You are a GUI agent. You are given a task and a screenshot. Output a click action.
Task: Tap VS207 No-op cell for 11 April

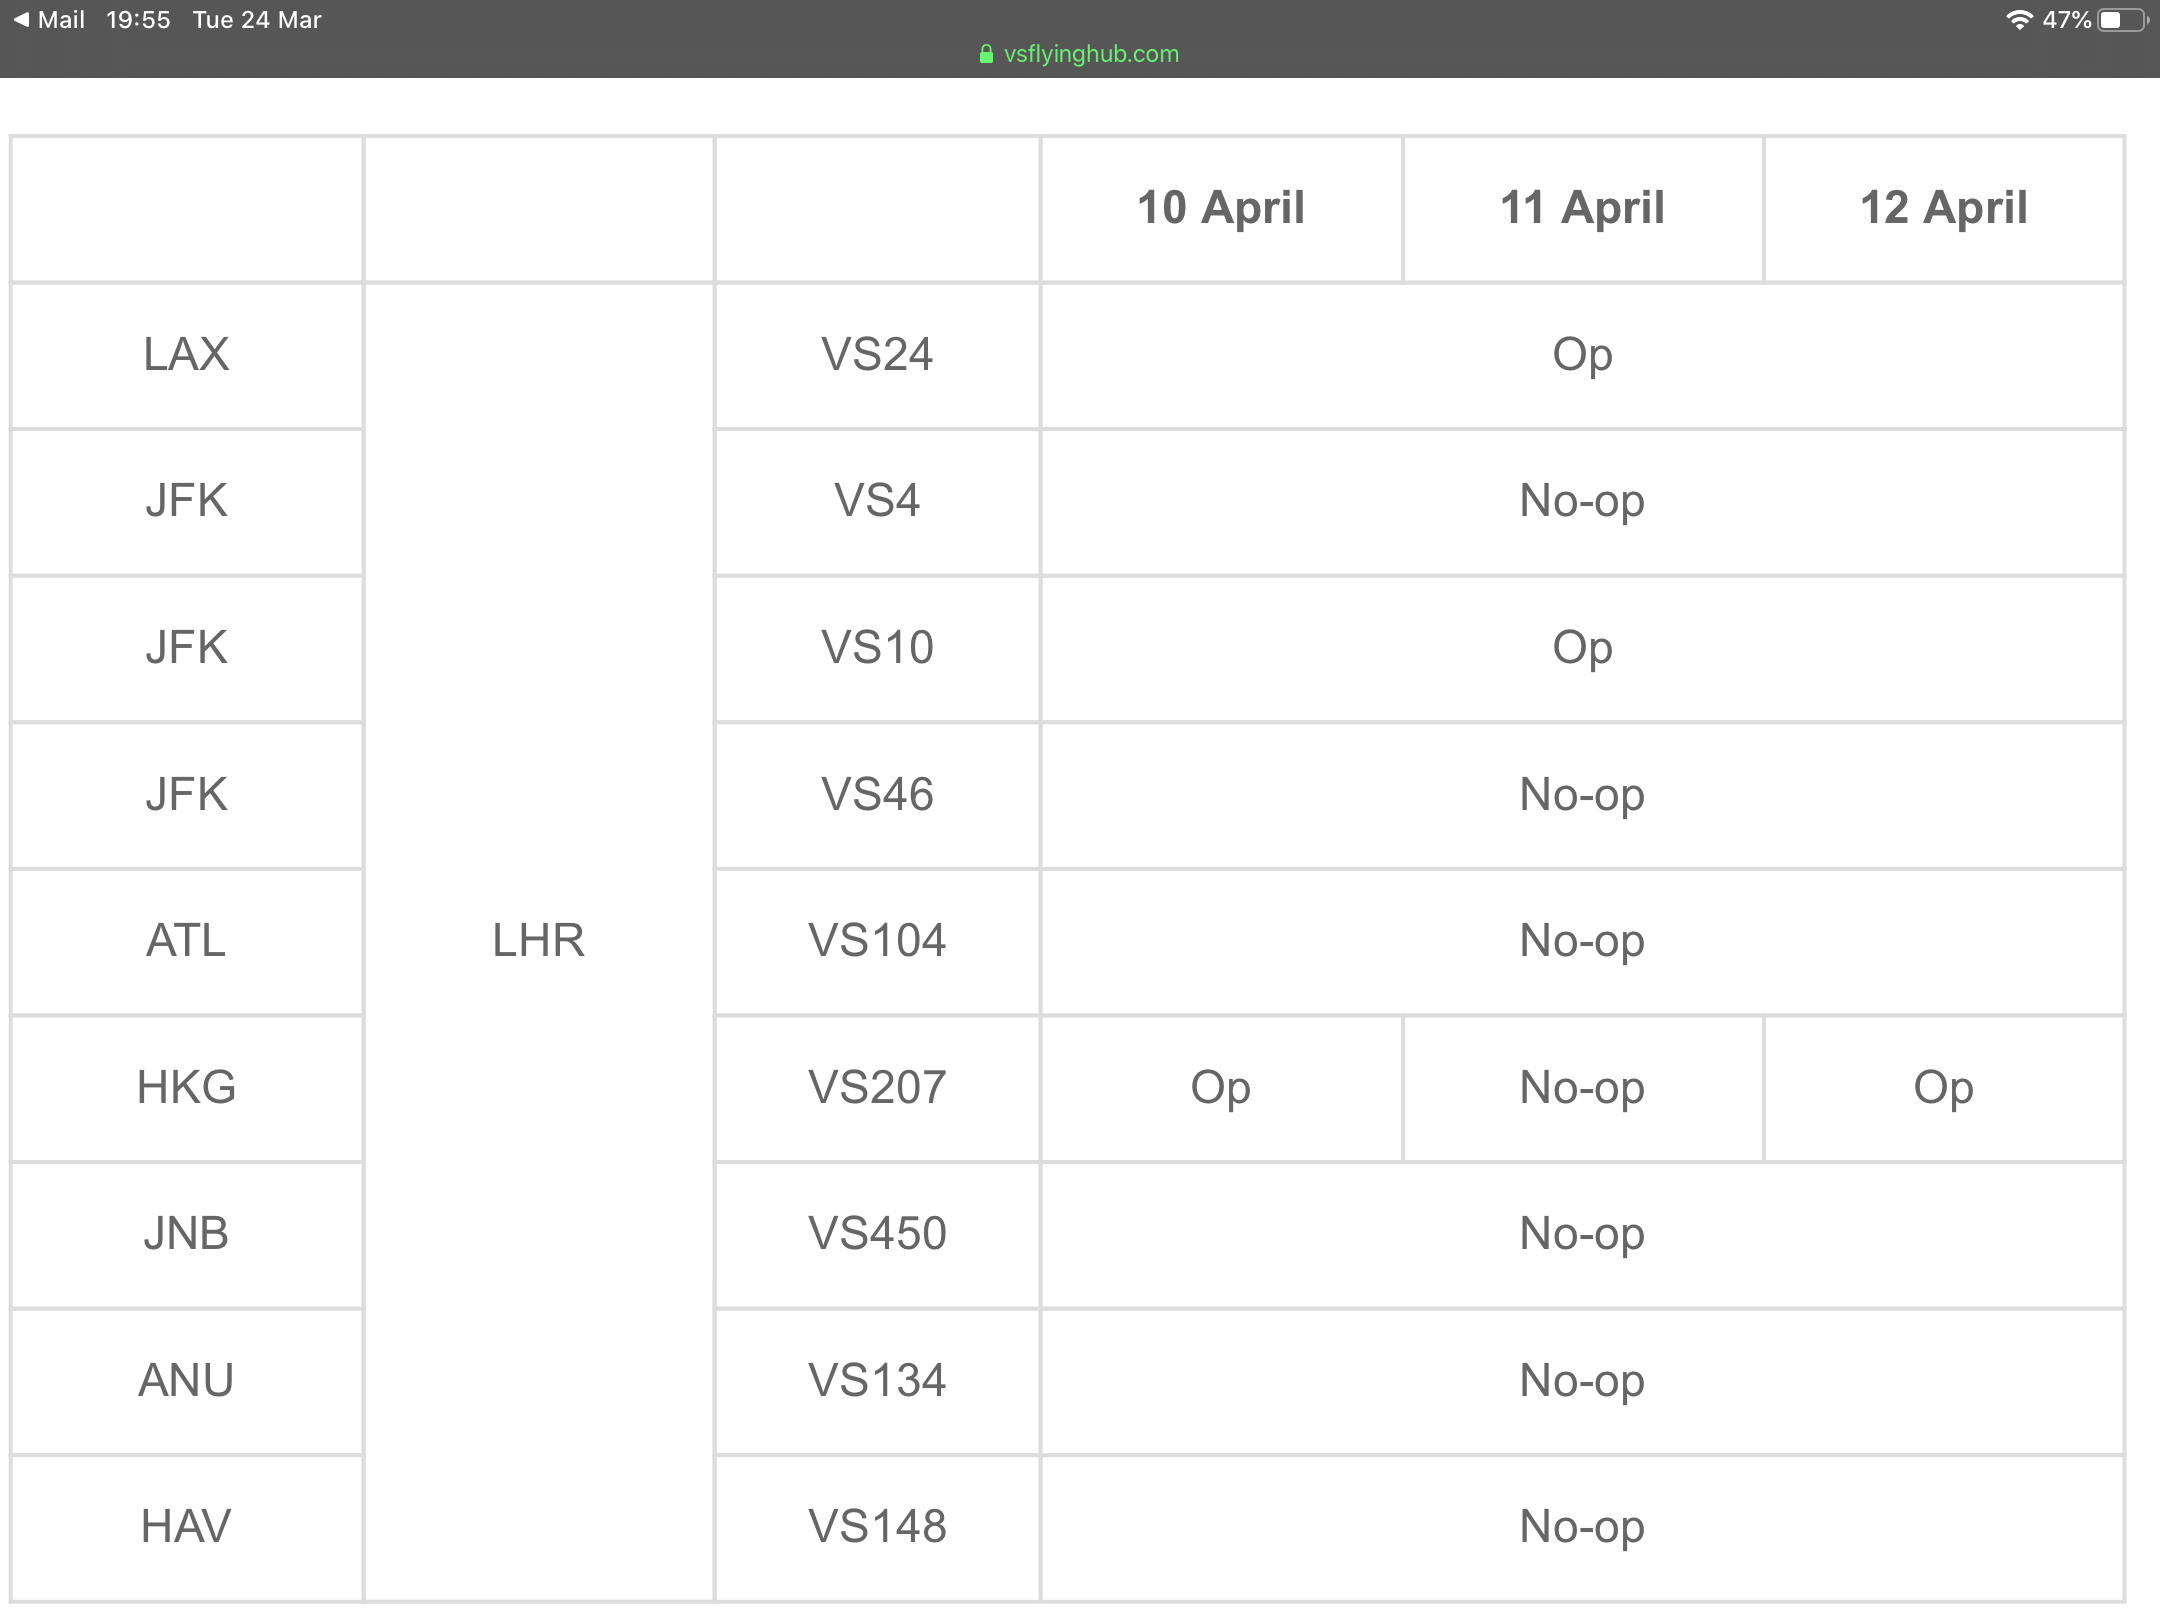pos(1582,1088)
